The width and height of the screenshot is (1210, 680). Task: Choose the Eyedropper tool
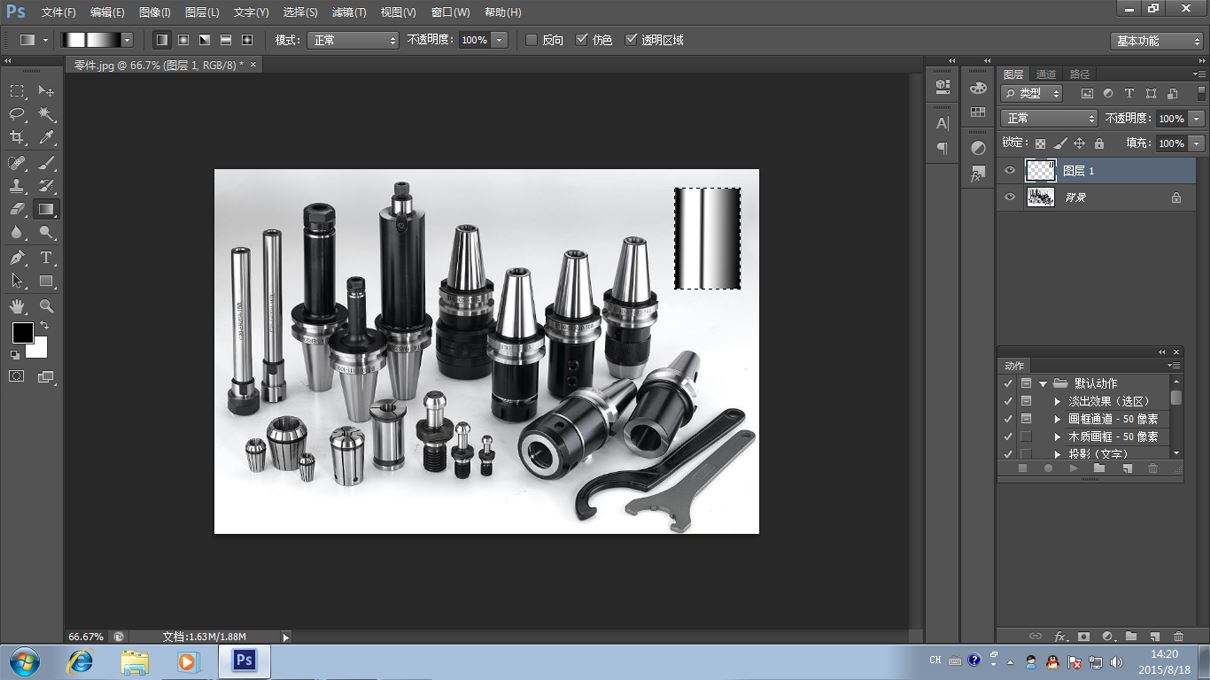pos(47,138)
